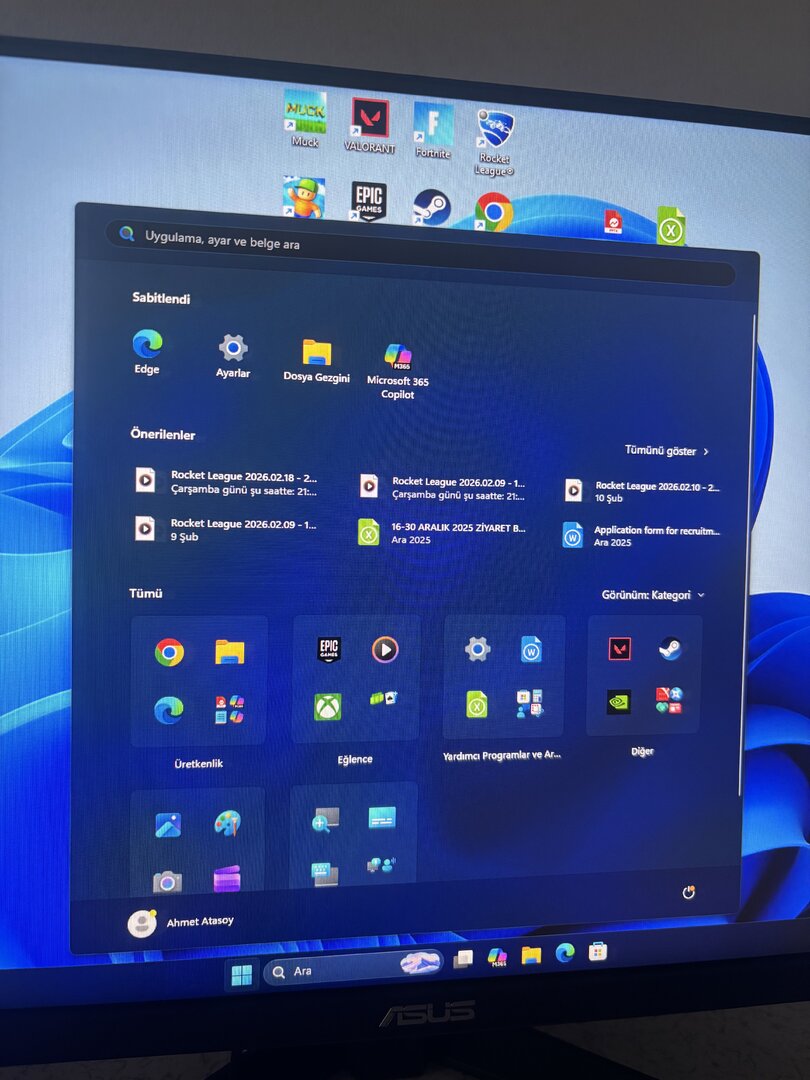Open Application form for recruitm... document

(x=642, y=535)
